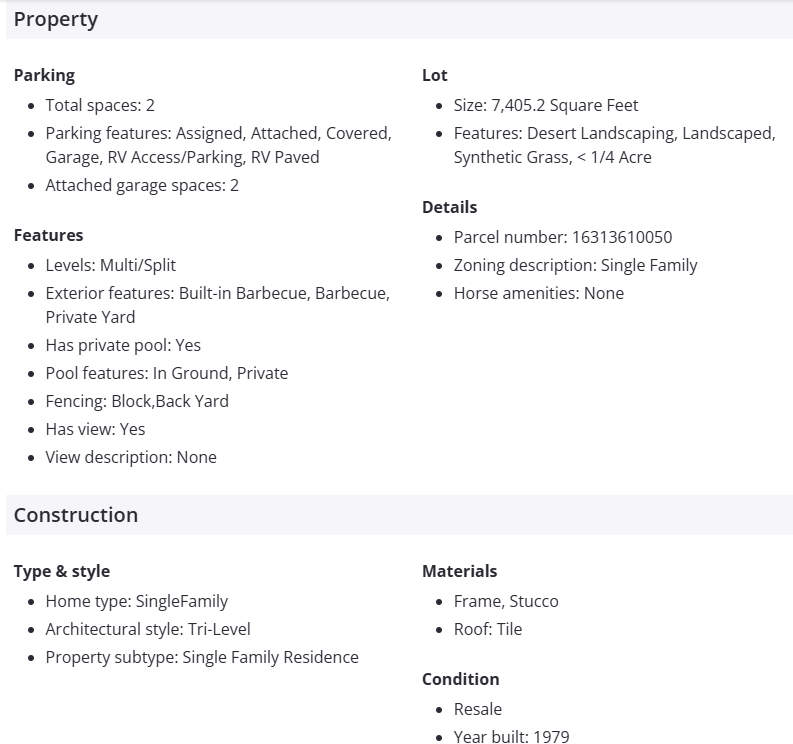Select the Total spaces: 2 entry
Screen dimensions: 793x744
(100, 105)
